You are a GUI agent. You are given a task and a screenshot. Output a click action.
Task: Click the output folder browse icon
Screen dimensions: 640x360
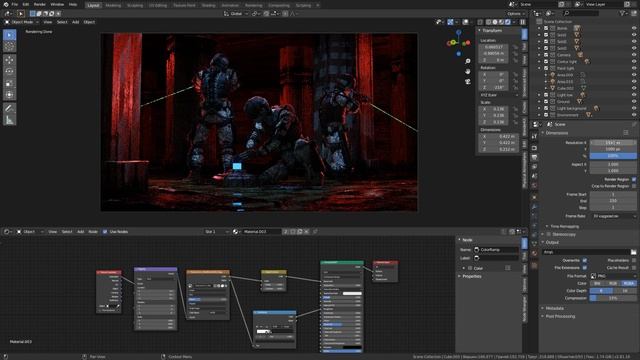click(x=633, y=252)
